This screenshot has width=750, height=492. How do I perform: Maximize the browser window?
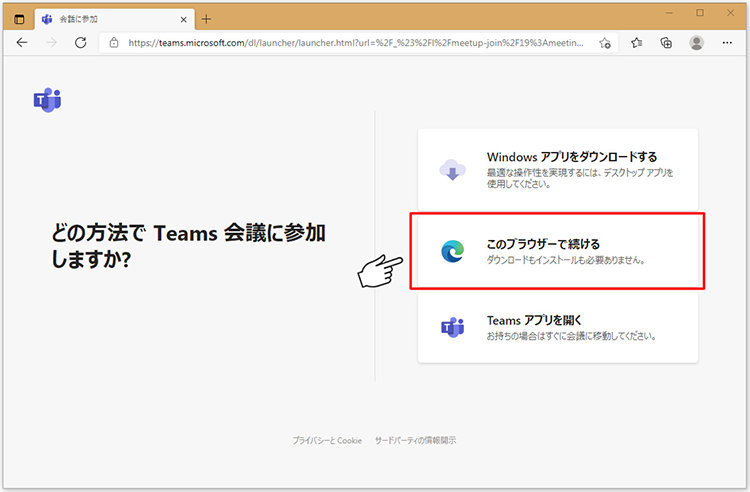click(700, 13)
